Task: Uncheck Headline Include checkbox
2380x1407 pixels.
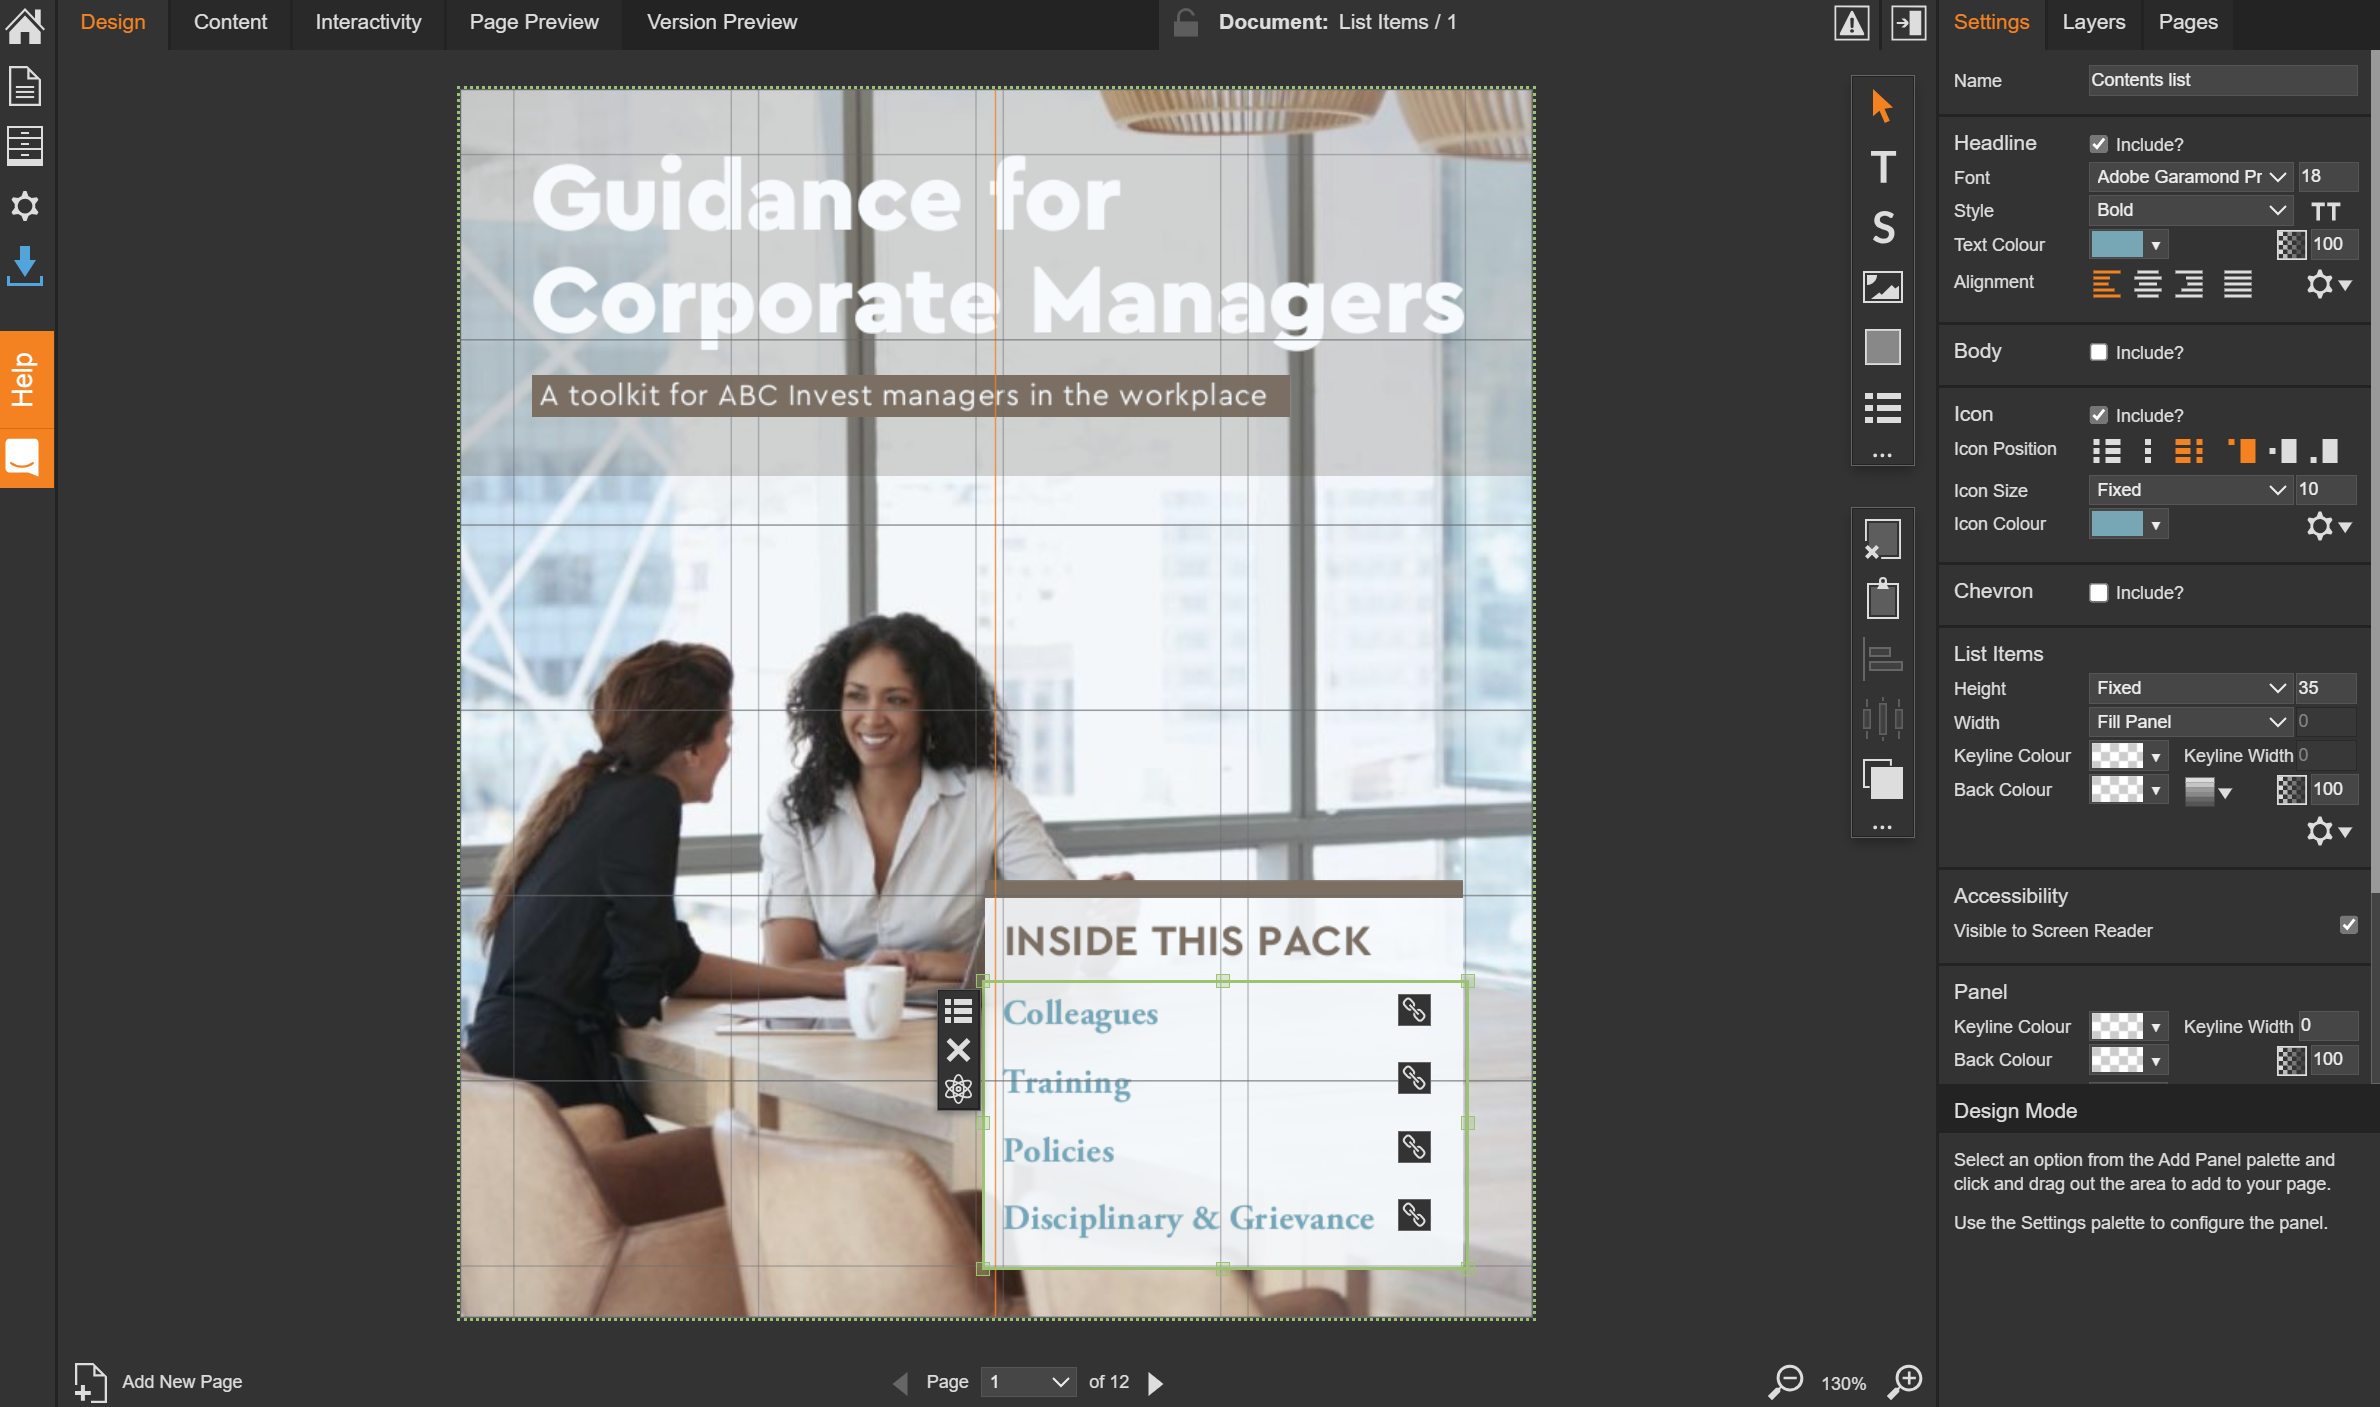Action: coord(2099,144)
